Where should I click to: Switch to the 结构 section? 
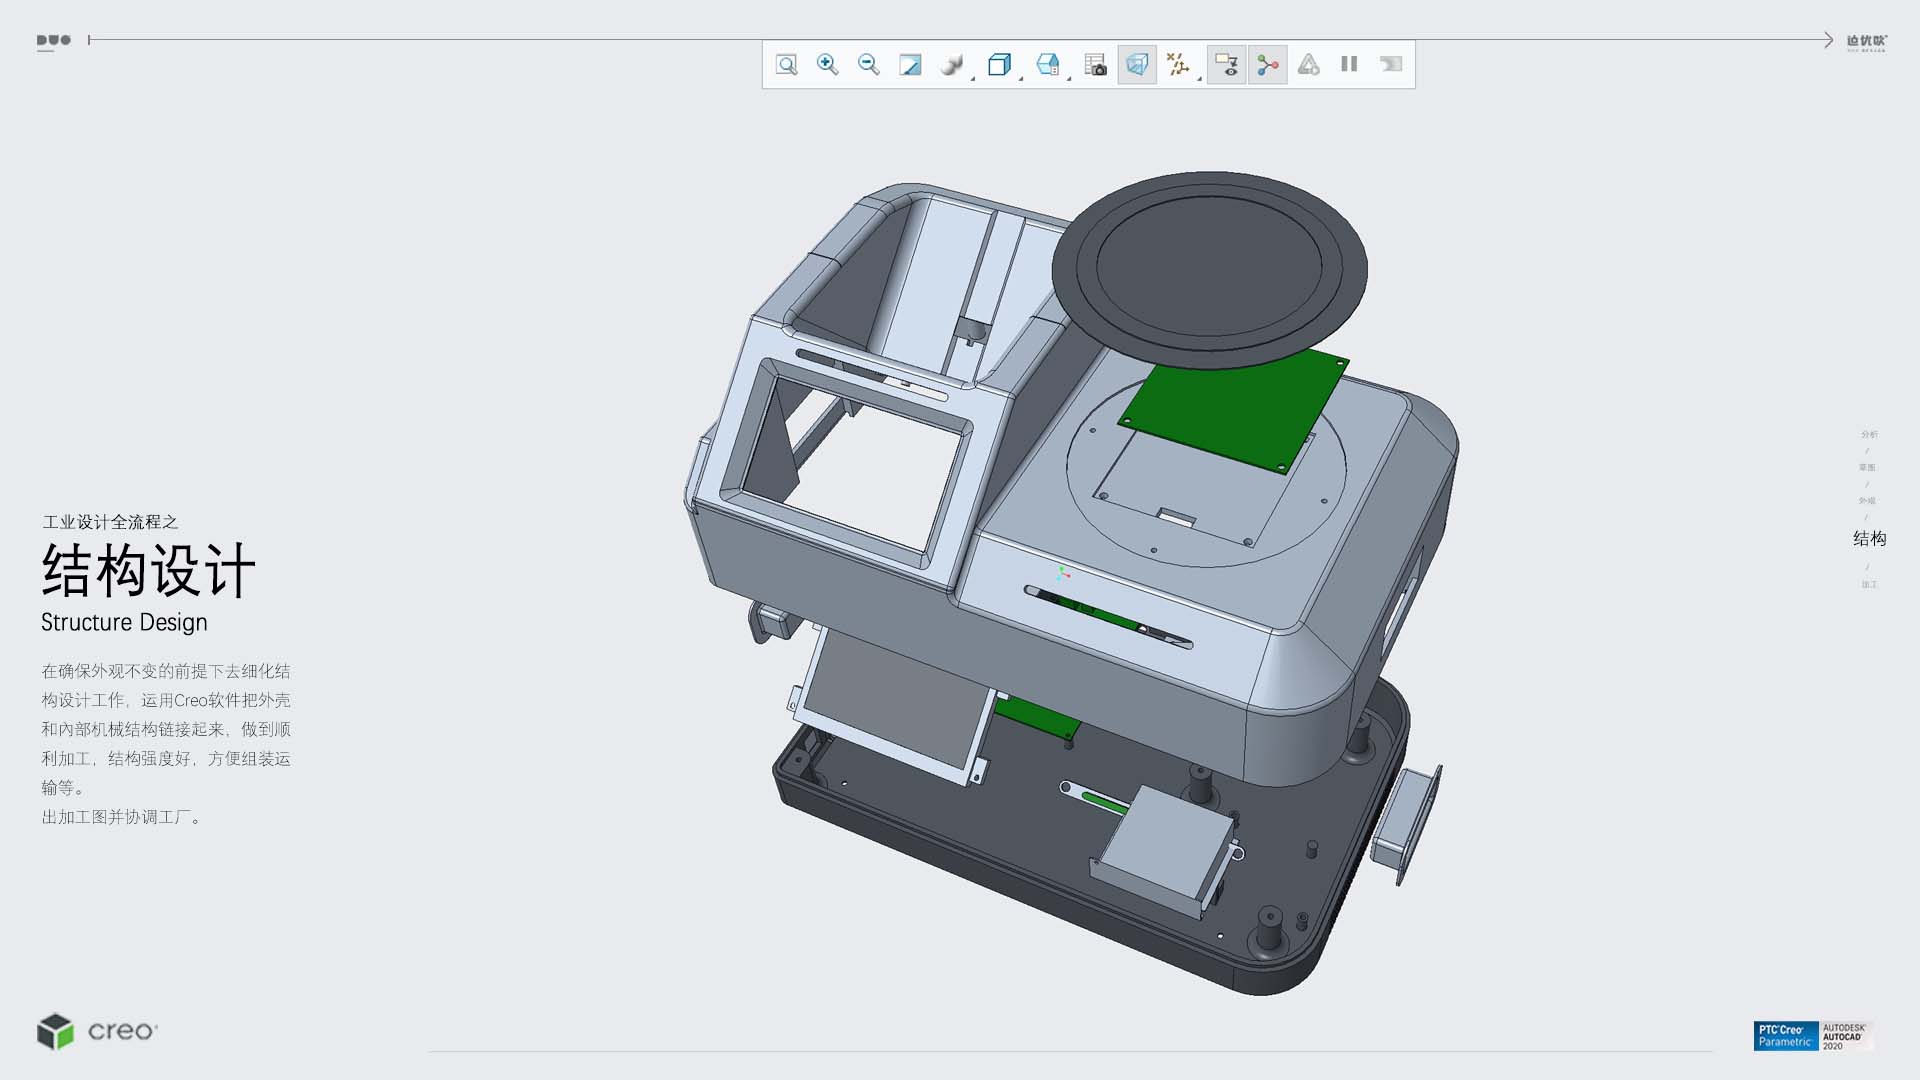(1869, 539)
